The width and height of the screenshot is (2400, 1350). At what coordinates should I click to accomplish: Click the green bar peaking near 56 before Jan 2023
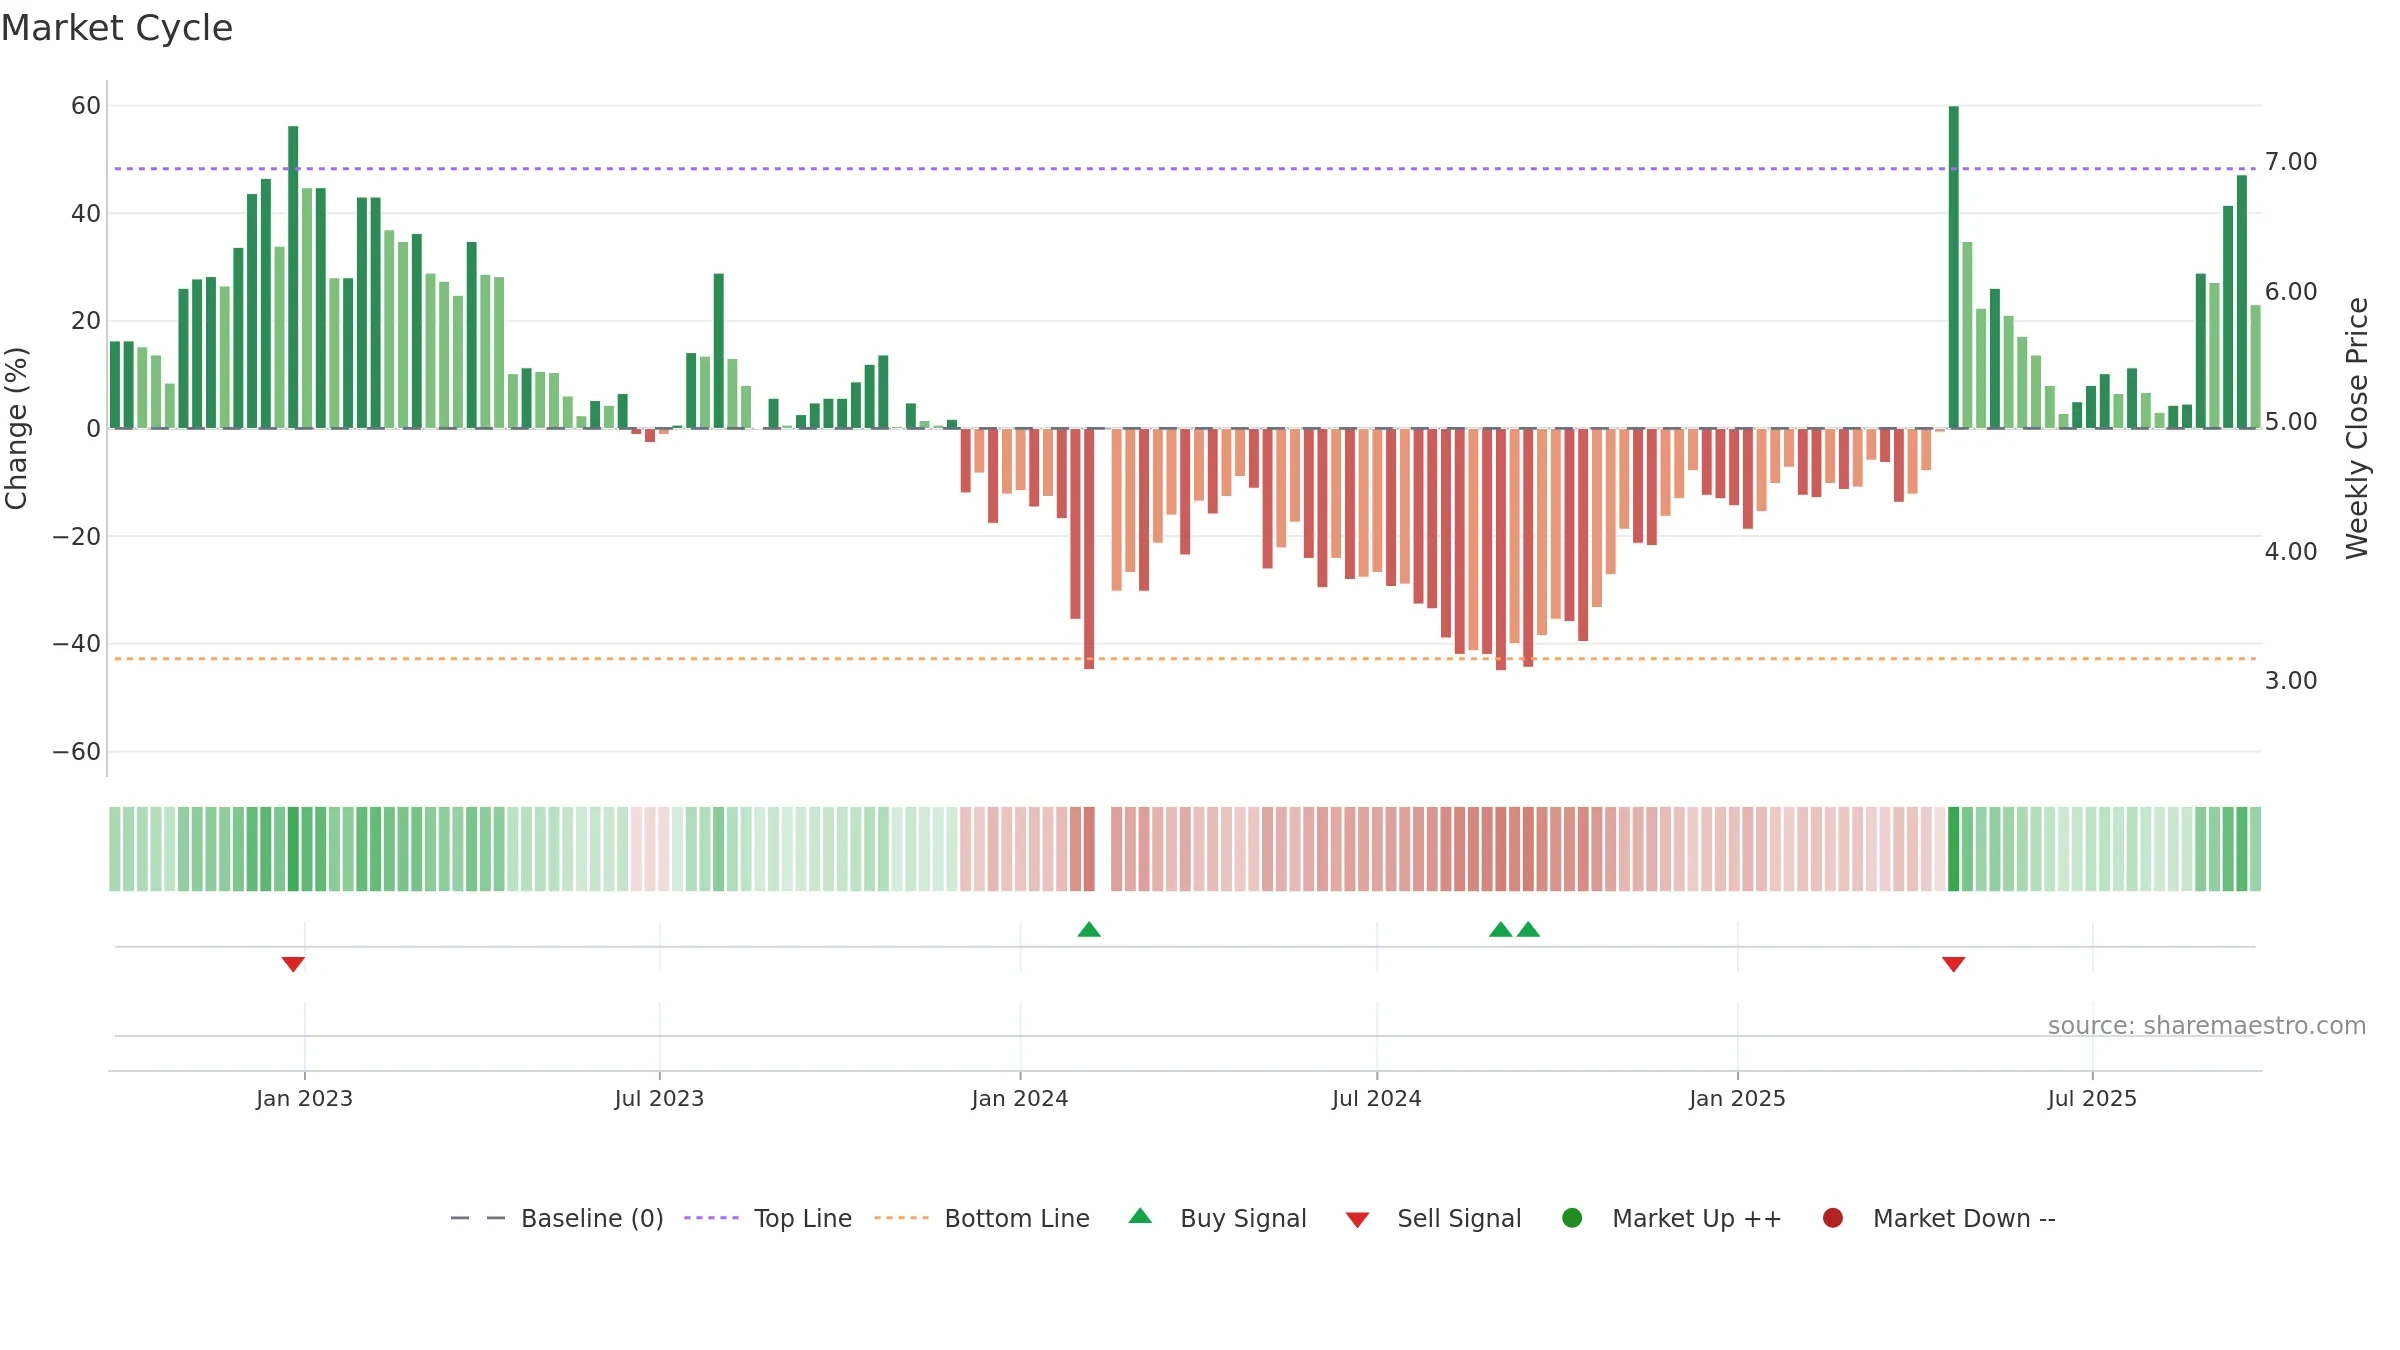(x=293, y=277)
